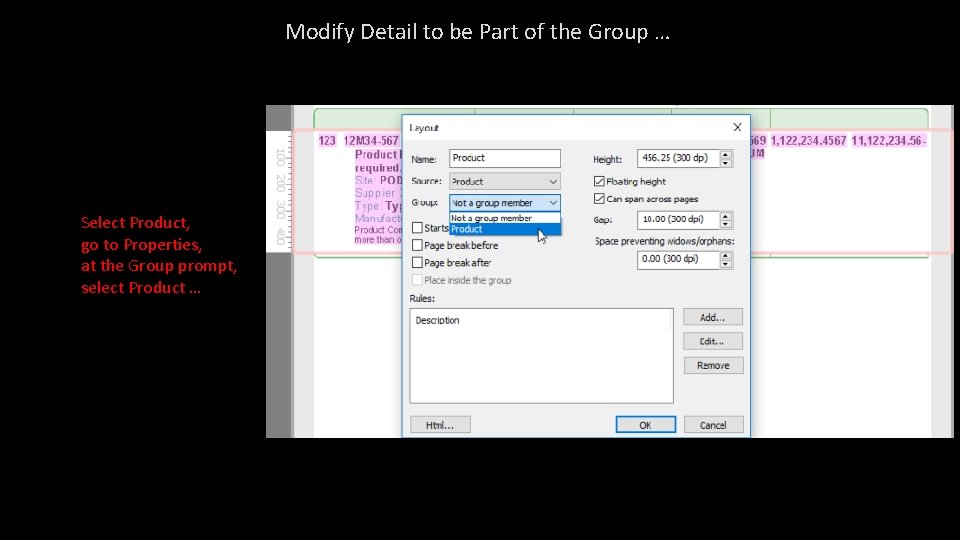Image resolution: width=960 pixels, height=540 pixels.
Task: Decrease Height with the down arrow
Action: [x=726, y=162]
